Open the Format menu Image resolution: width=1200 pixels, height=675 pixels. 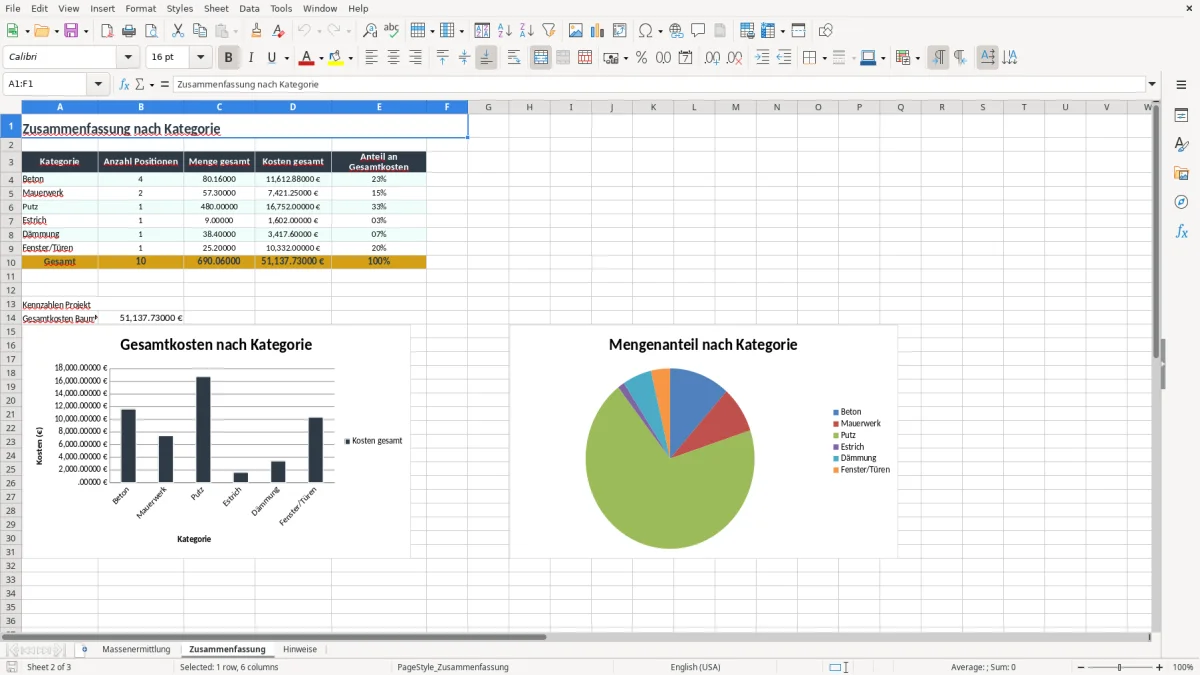coord(140,8)
